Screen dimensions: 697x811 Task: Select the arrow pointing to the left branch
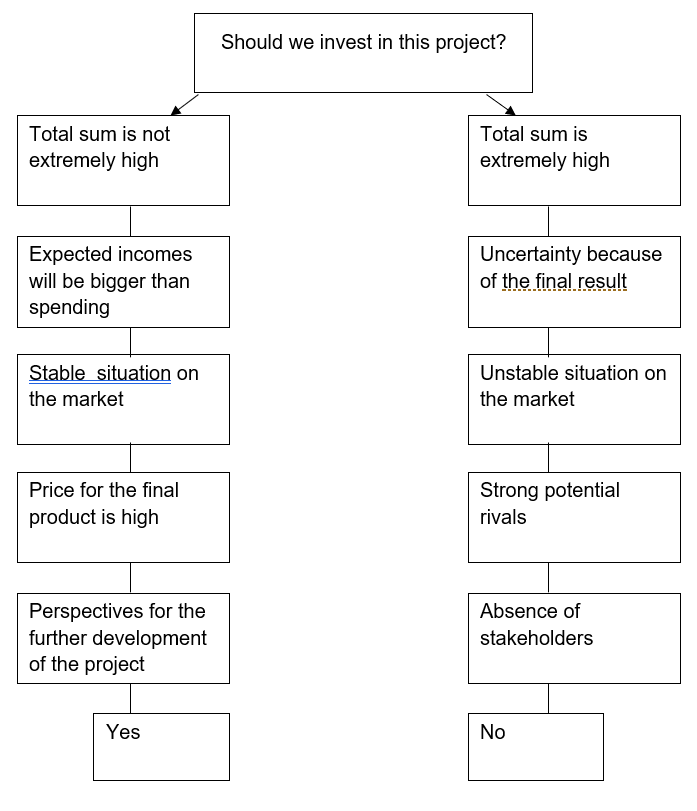pos(185,104)
